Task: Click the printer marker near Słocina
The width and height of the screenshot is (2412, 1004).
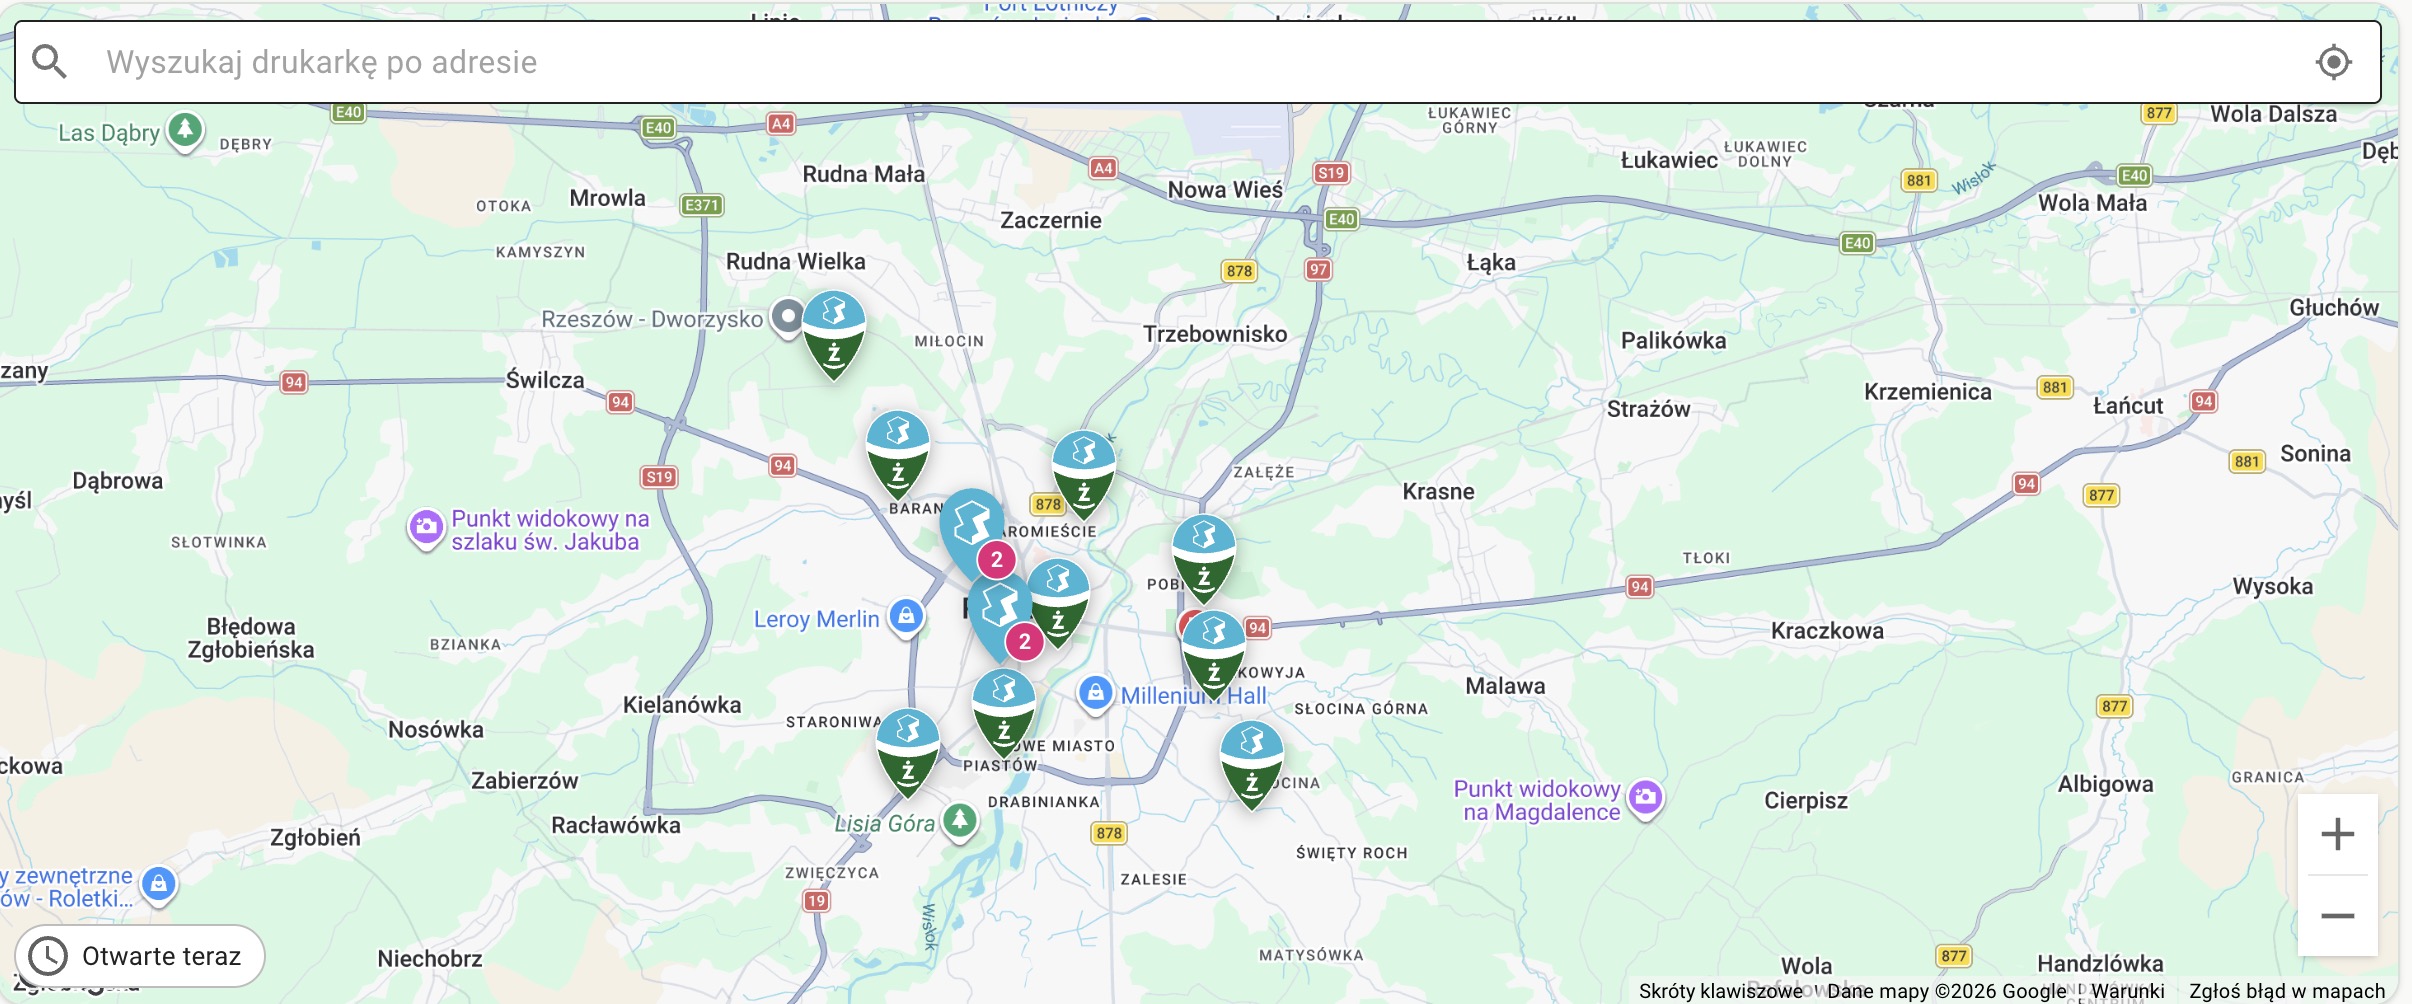Action: click(1251, 765)
